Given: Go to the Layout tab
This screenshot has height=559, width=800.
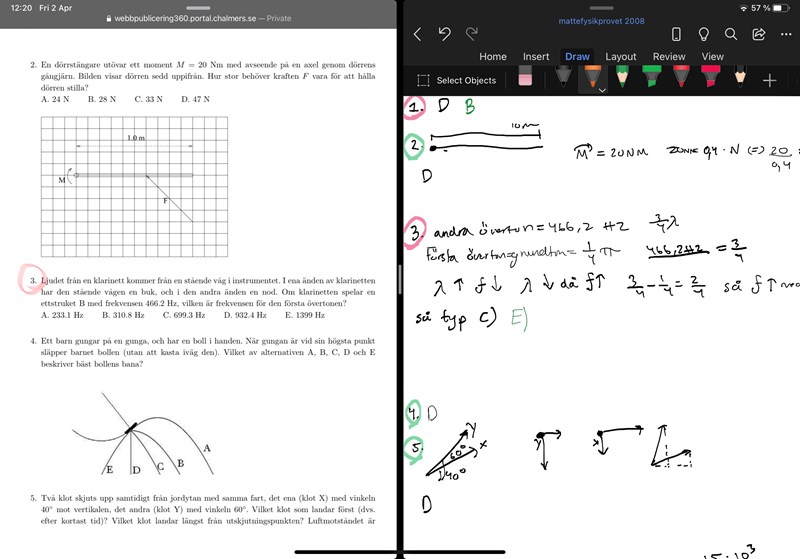Looking at the screenshot, I should pos(620,57).
